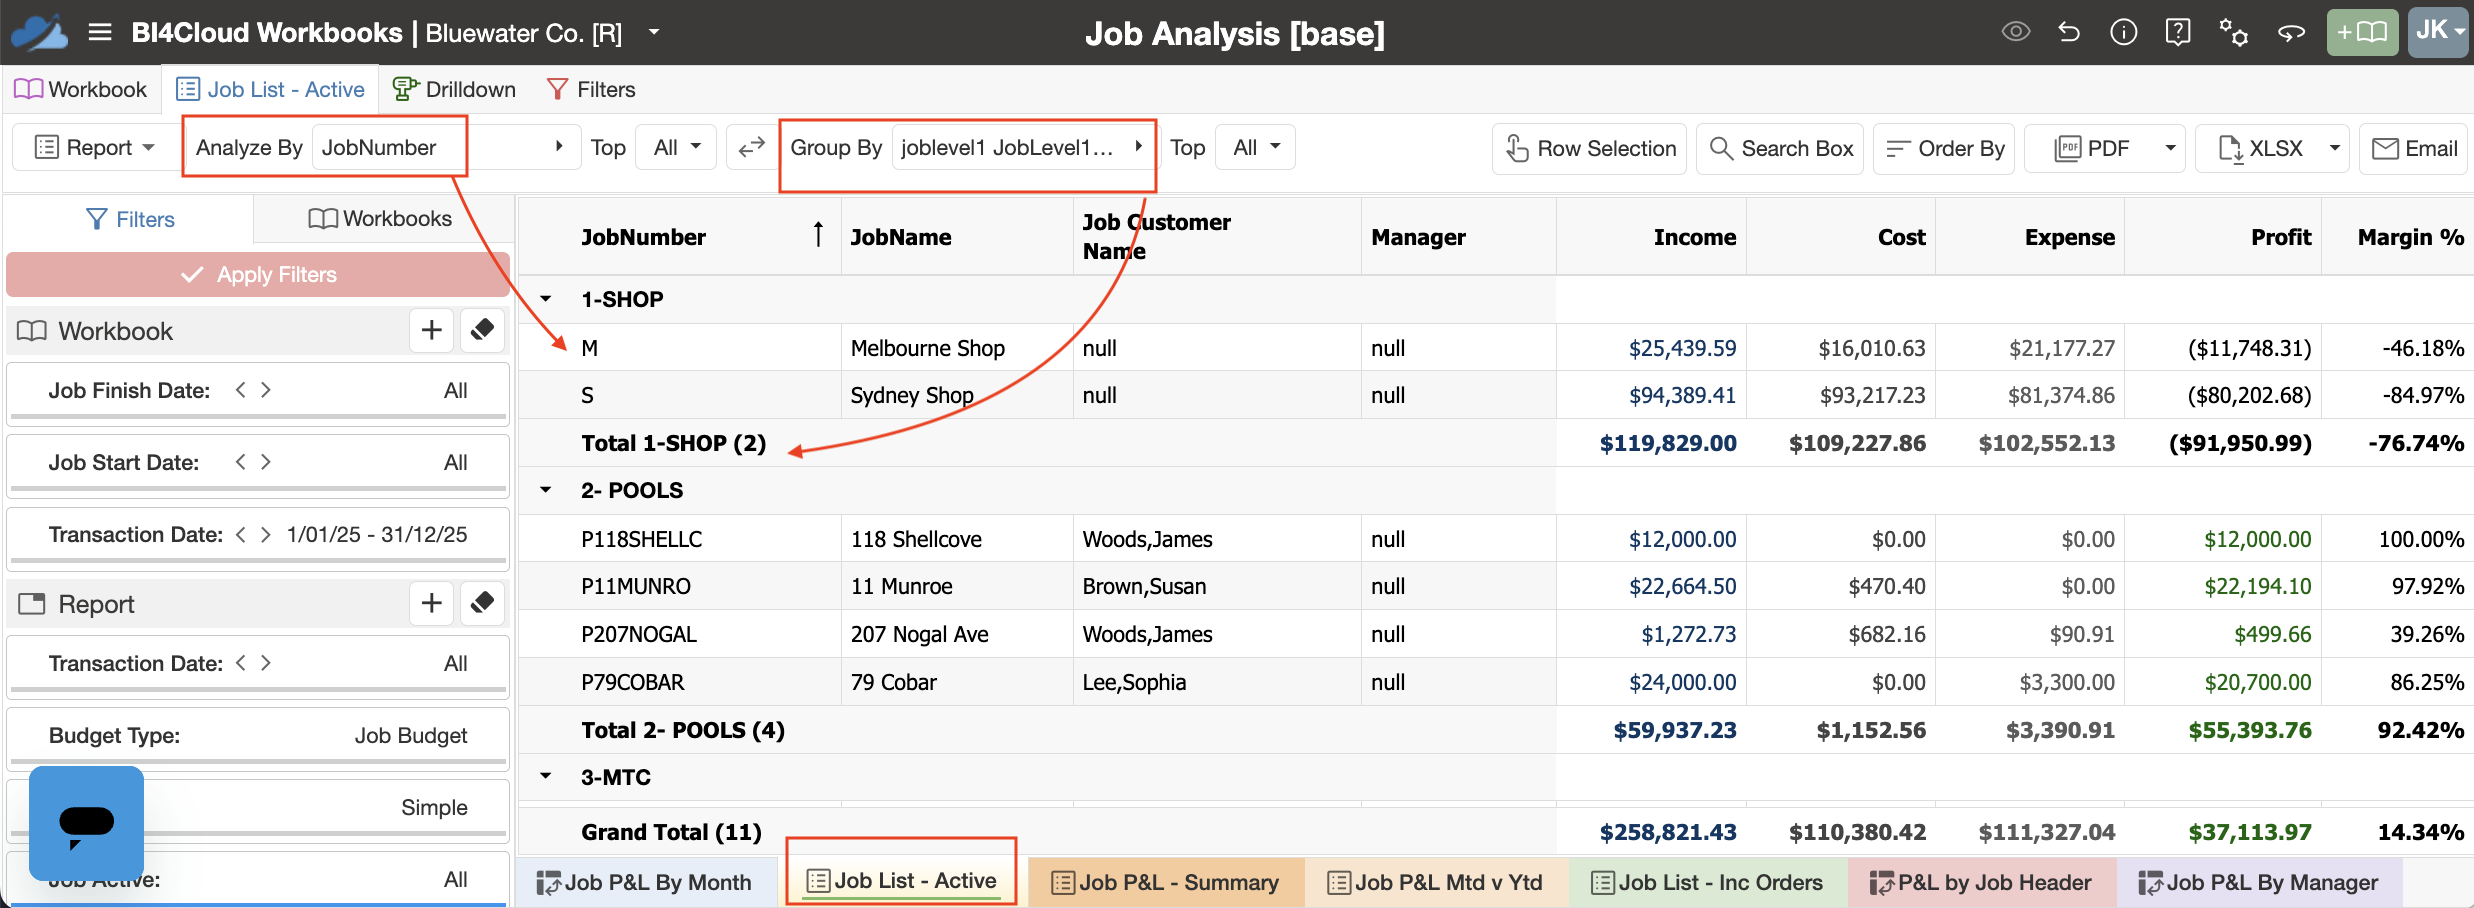Open the Job P&L - Summary tab
This screenshot has width=2474, height=908.
[1166, 882]
